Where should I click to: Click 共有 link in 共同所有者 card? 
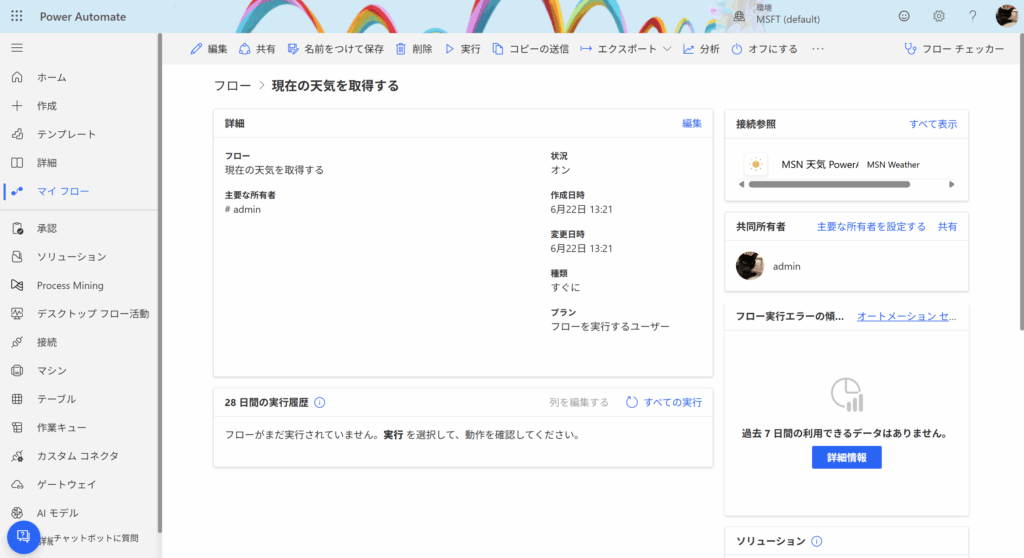[x=948, y=227]
